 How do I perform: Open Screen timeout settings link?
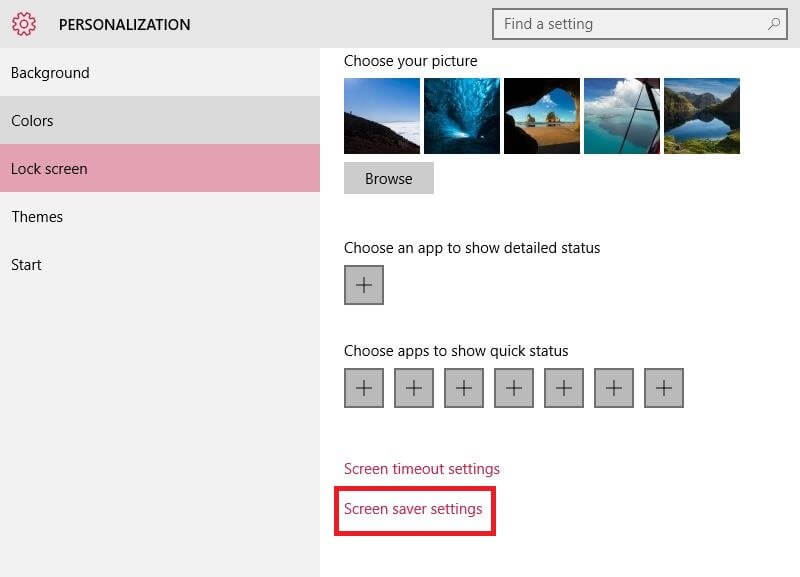click(x=422, y=469)
